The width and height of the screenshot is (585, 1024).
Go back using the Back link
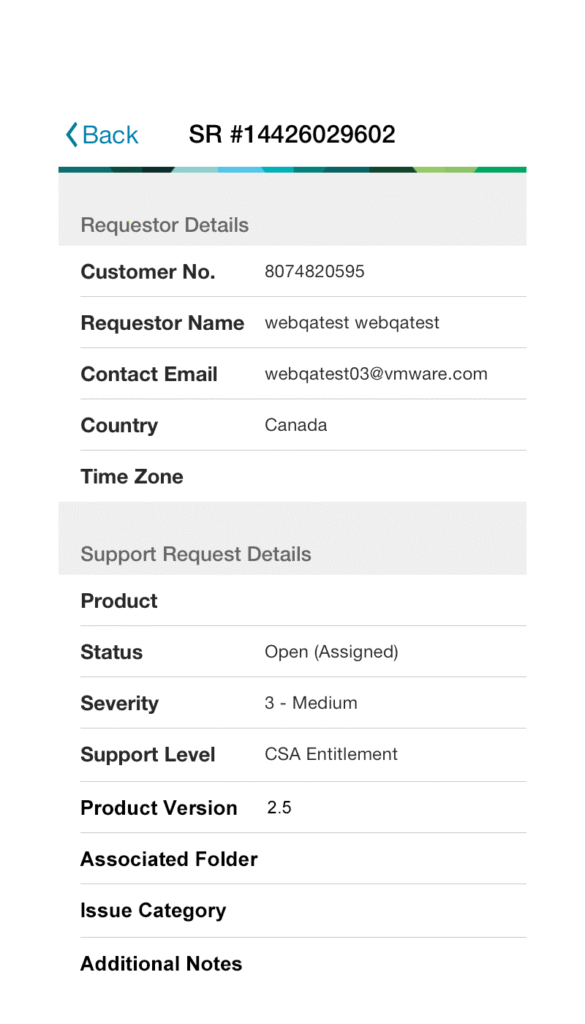(x=102, y=135)
